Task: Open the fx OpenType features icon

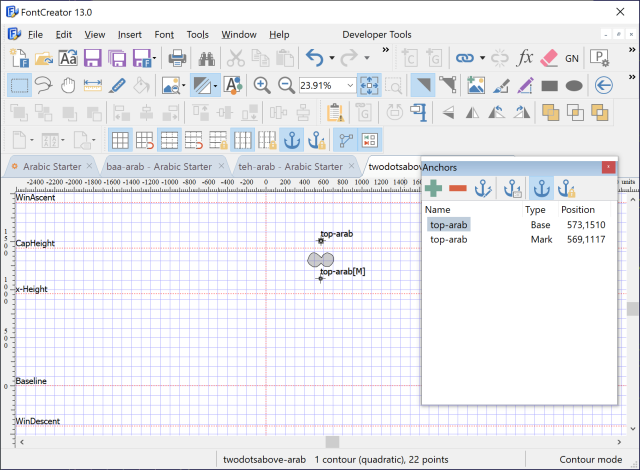Action: (x=526, y=59)
